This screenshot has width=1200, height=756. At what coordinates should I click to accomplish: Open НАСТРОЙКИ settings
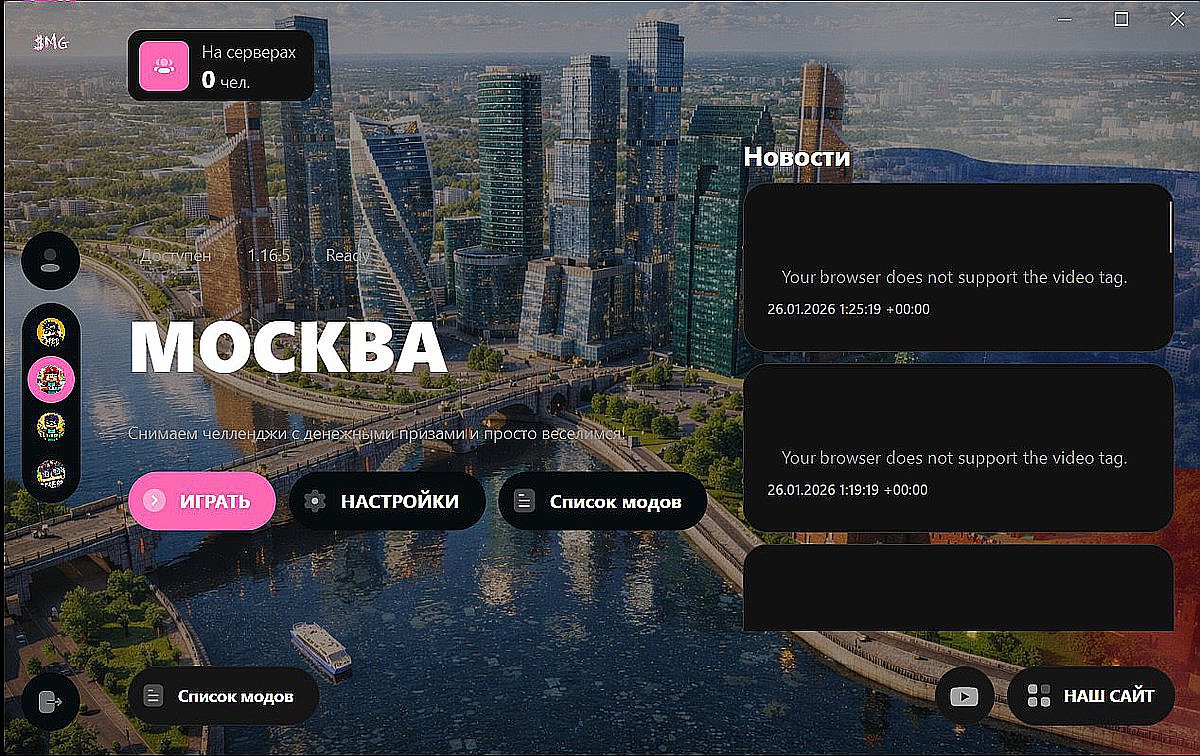pyautogui.click(x=387, y=501)
